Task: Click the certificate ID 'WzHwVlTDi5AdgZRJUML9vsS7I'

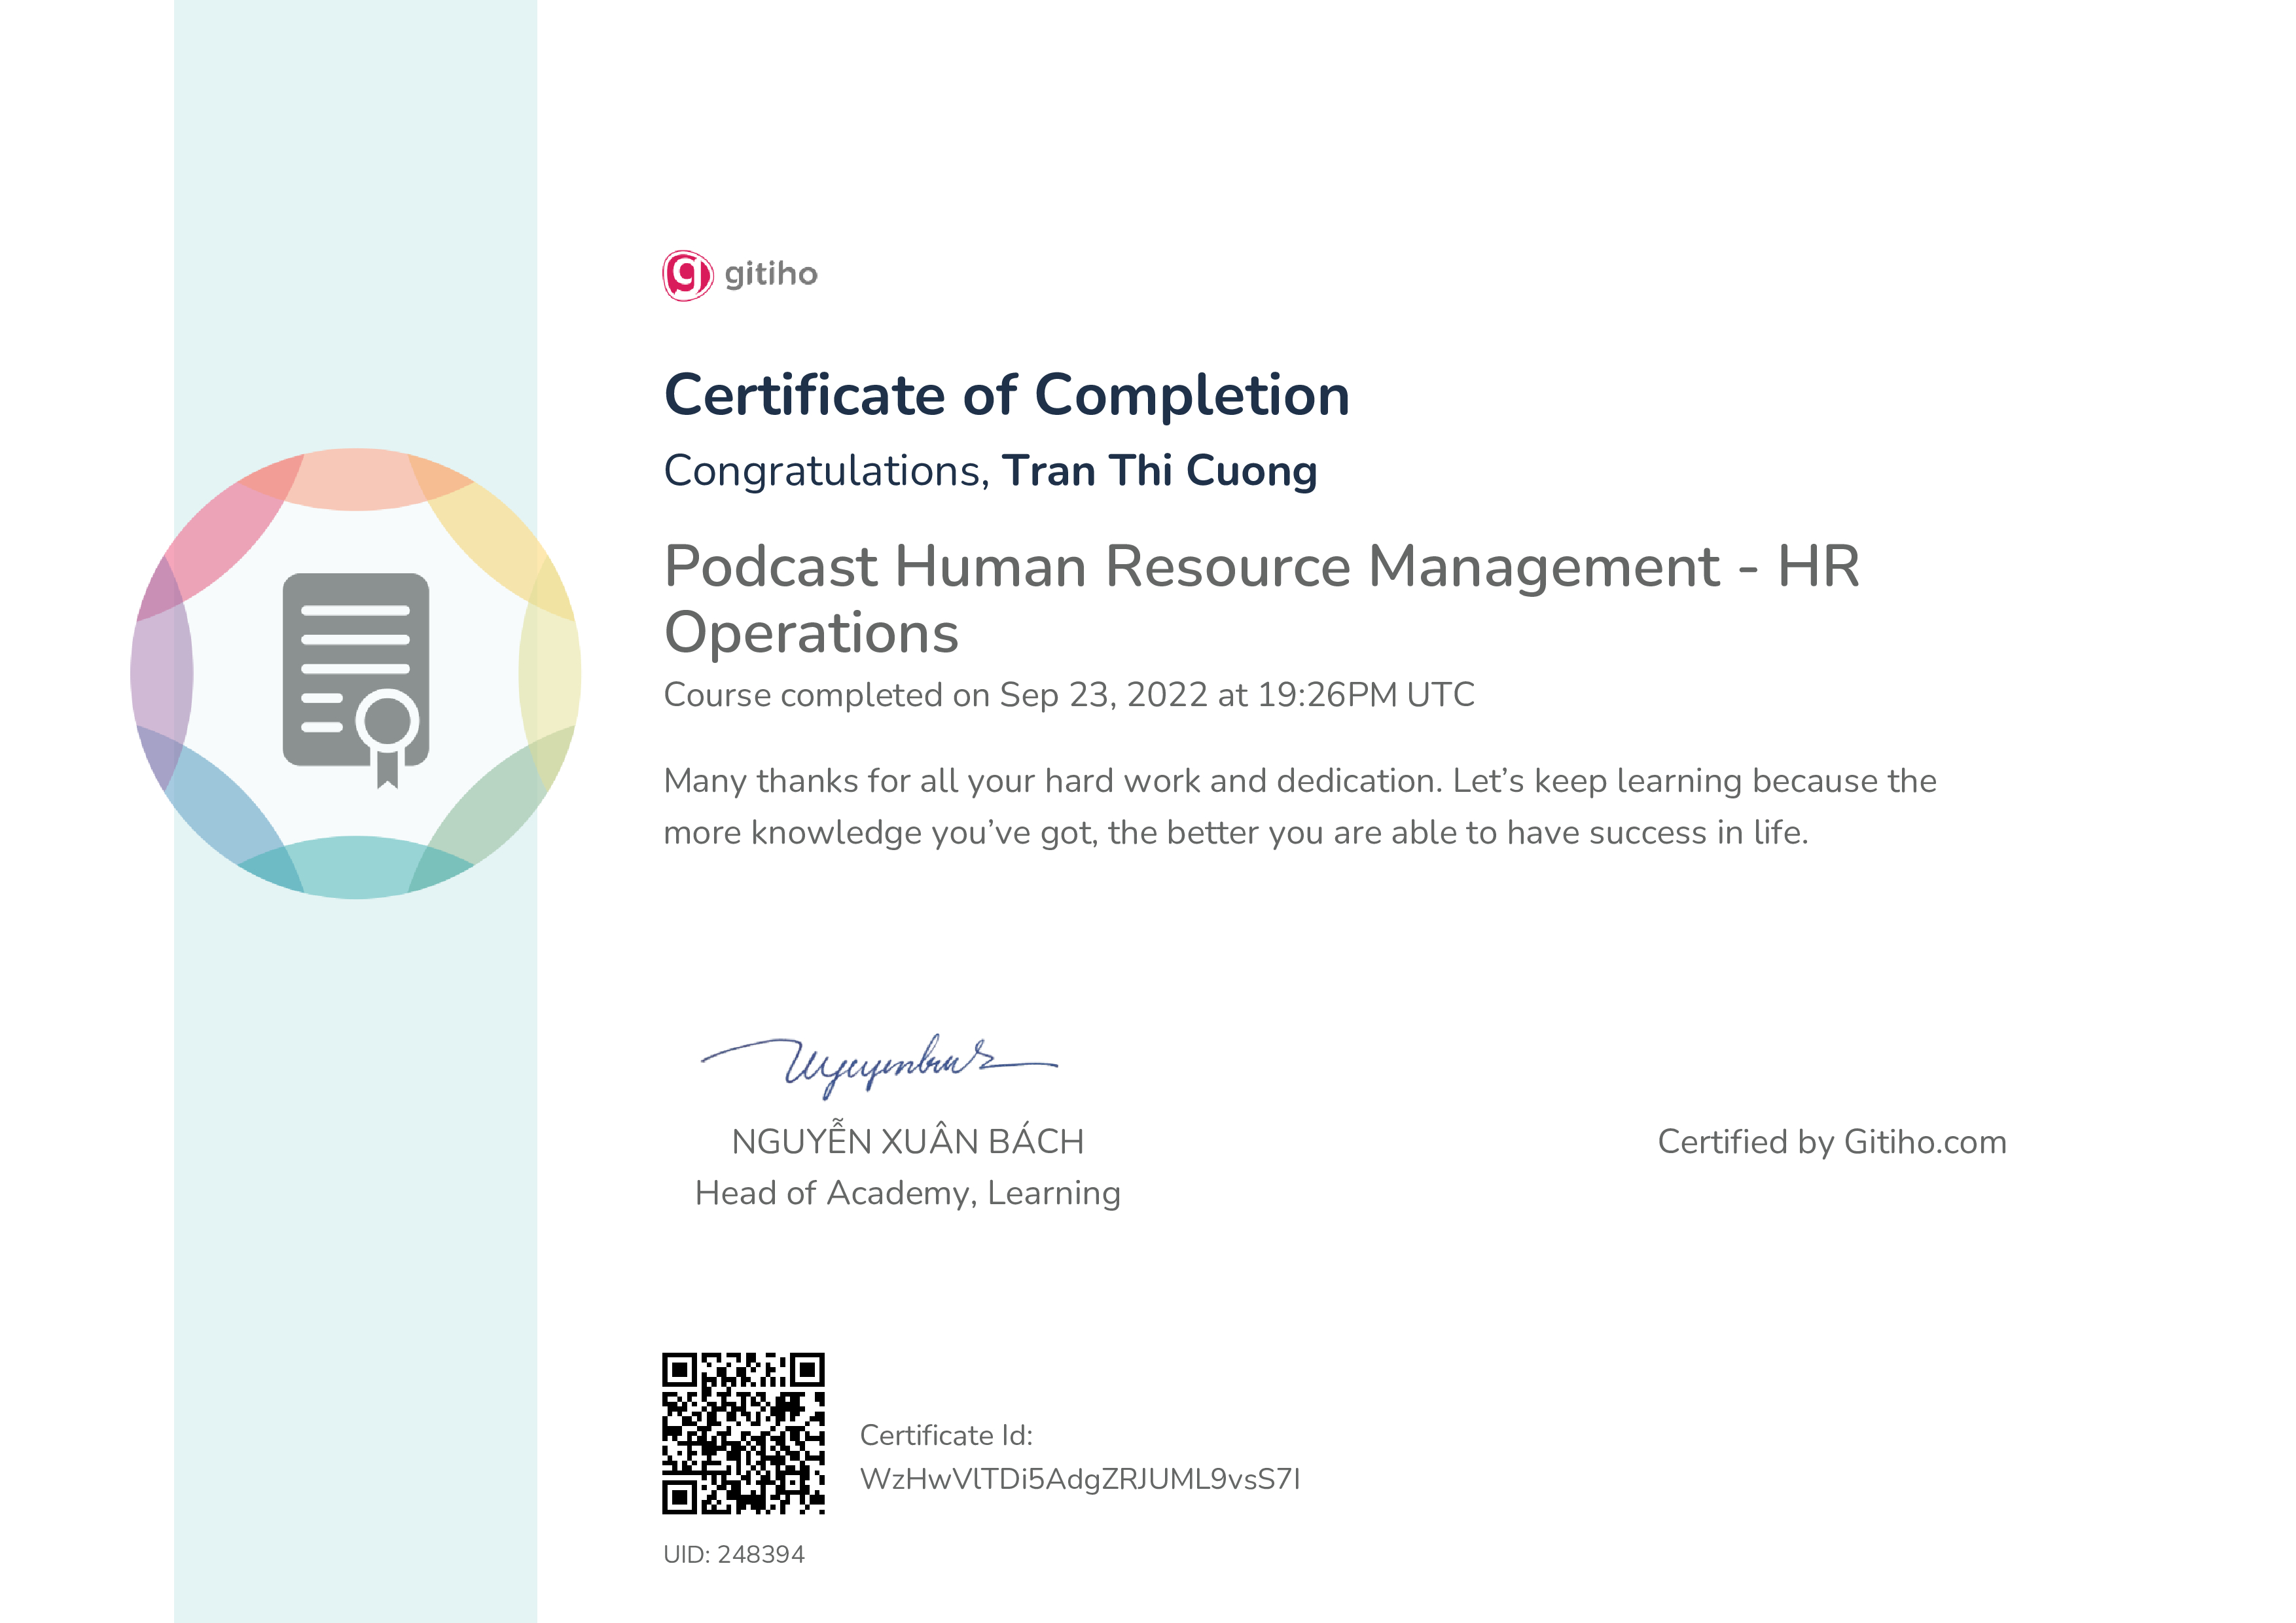Action: (1080, 1480)
